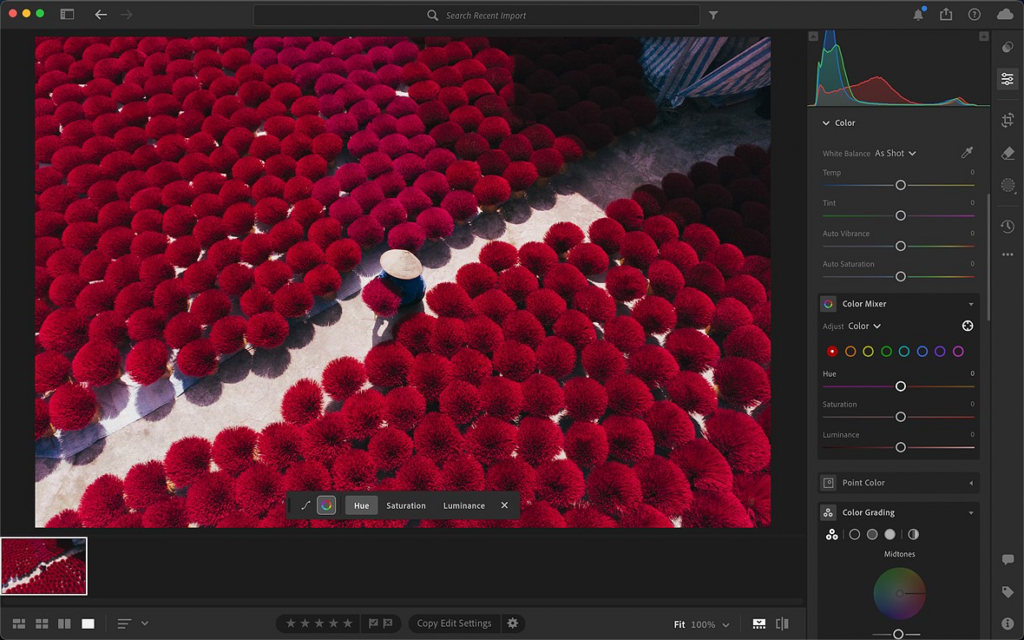1024x640 pixels.
Task: Select Midtones color grading circle
Action: 872,534
